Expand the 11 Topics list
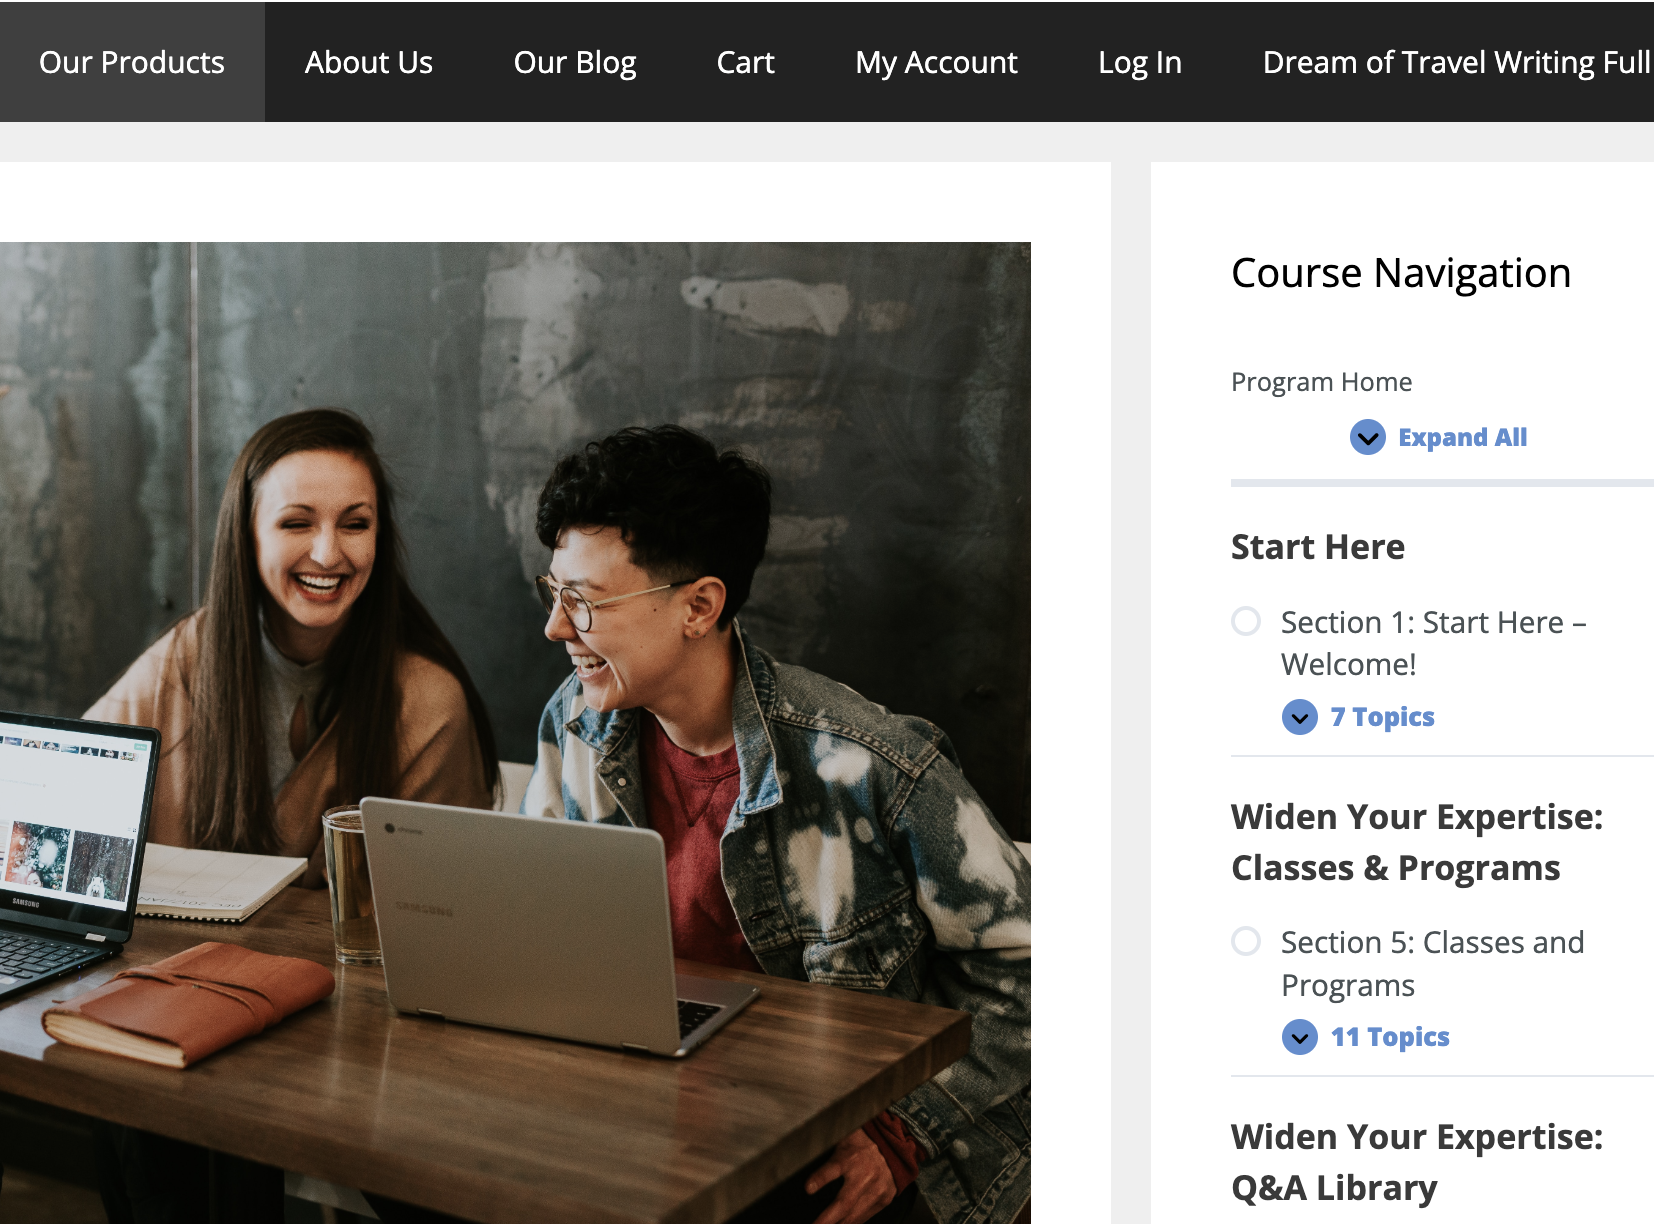The height and width of the screenshot is (1224, 1654). click(1389, 1037)
